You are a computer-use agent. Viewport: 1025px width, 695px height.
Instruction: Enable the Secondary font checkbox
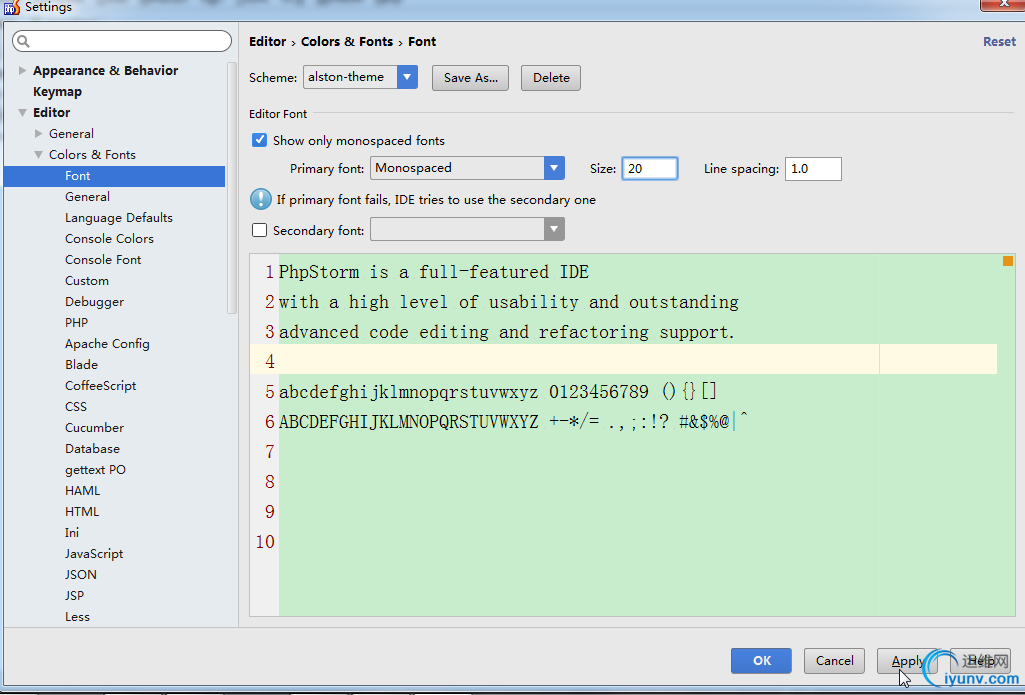[x=260, y=230]
